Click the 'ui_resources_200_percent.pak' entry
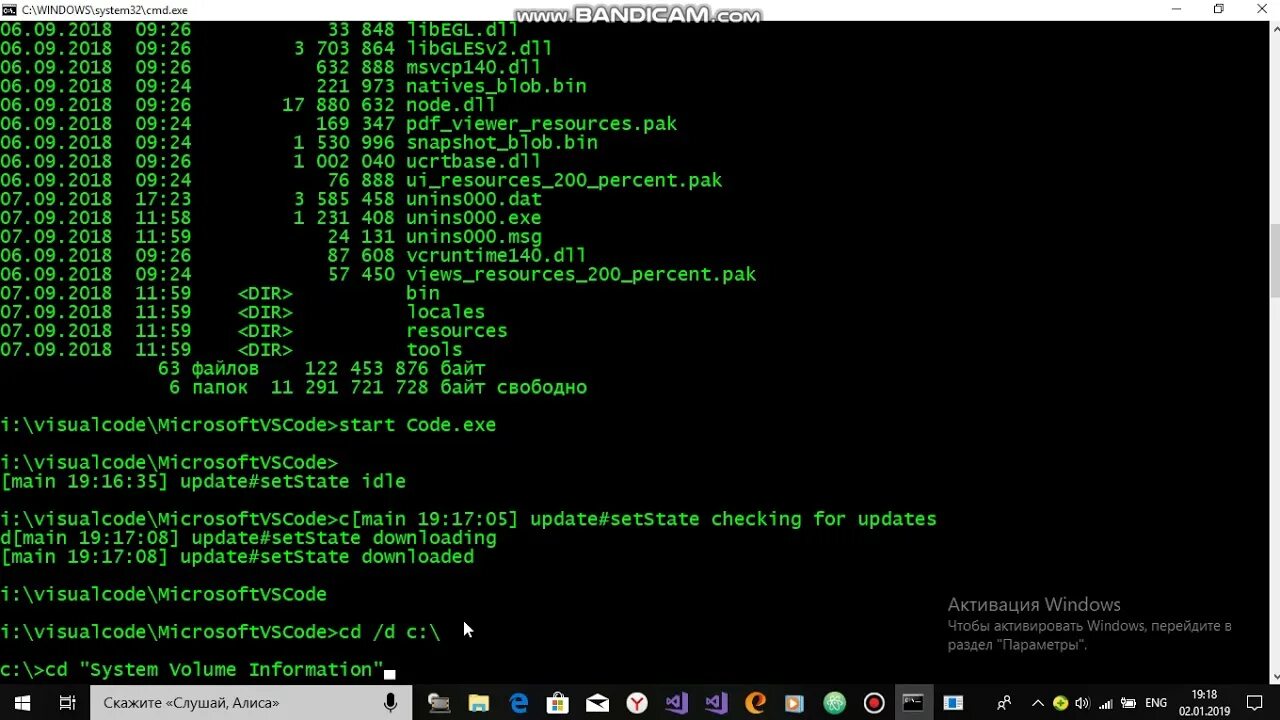 (x=564, y=180)
